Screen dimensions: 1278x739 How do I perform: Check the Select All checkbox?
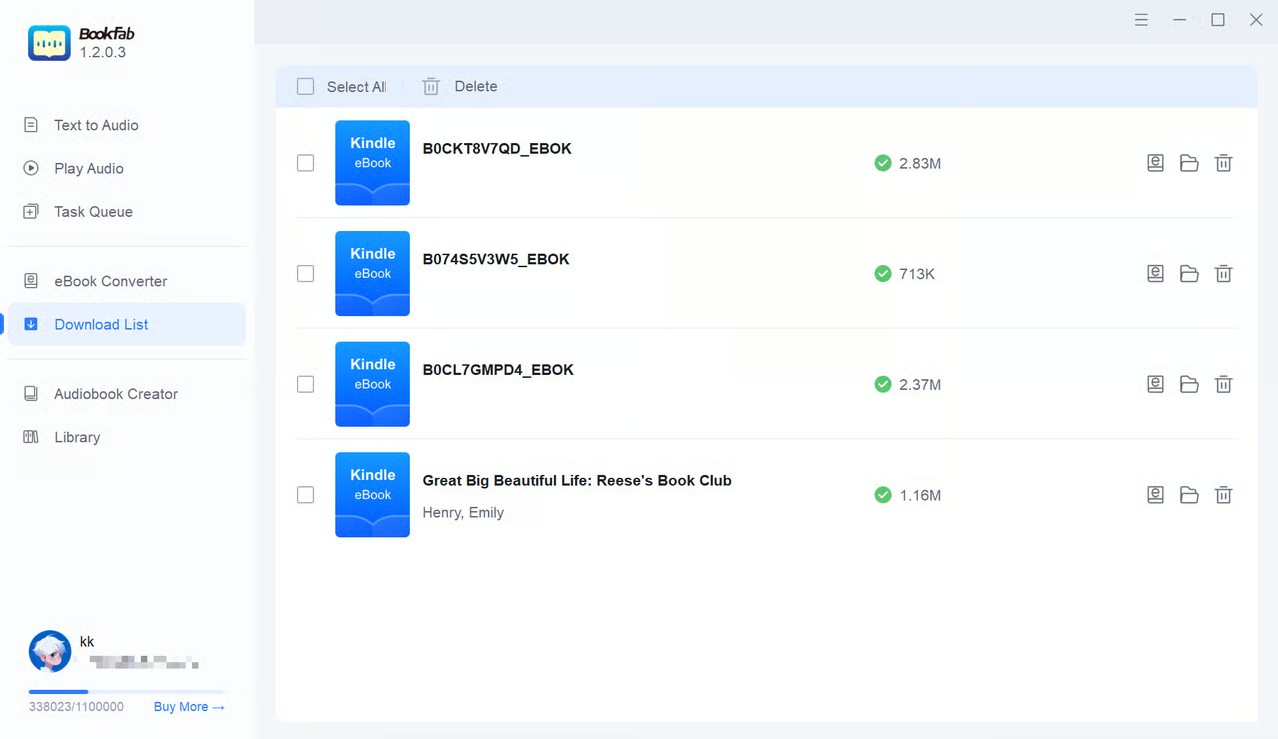(306, 87)
